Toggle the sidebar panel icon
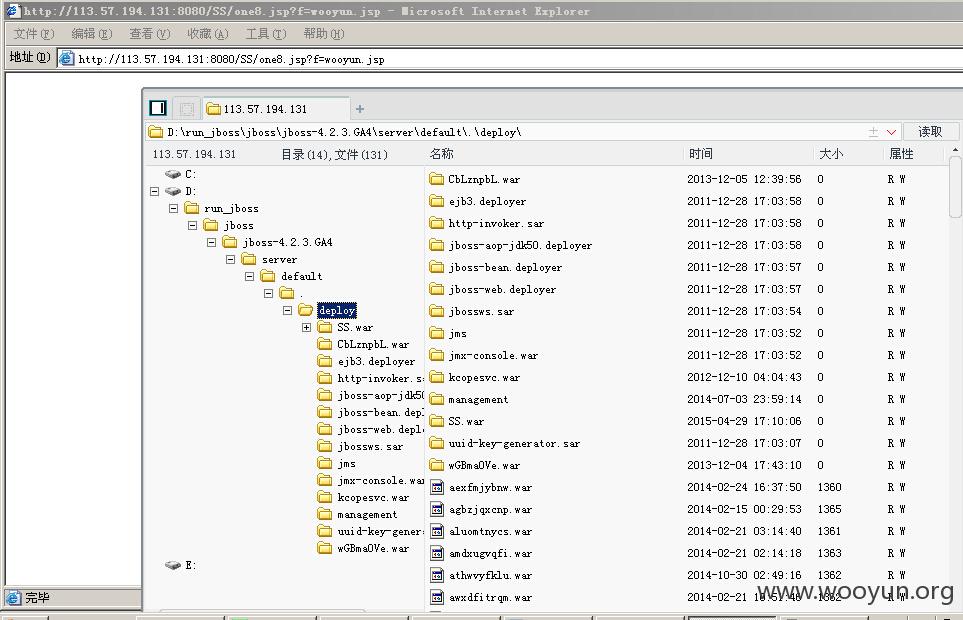963x620 pixels. [x=158, y=108]
